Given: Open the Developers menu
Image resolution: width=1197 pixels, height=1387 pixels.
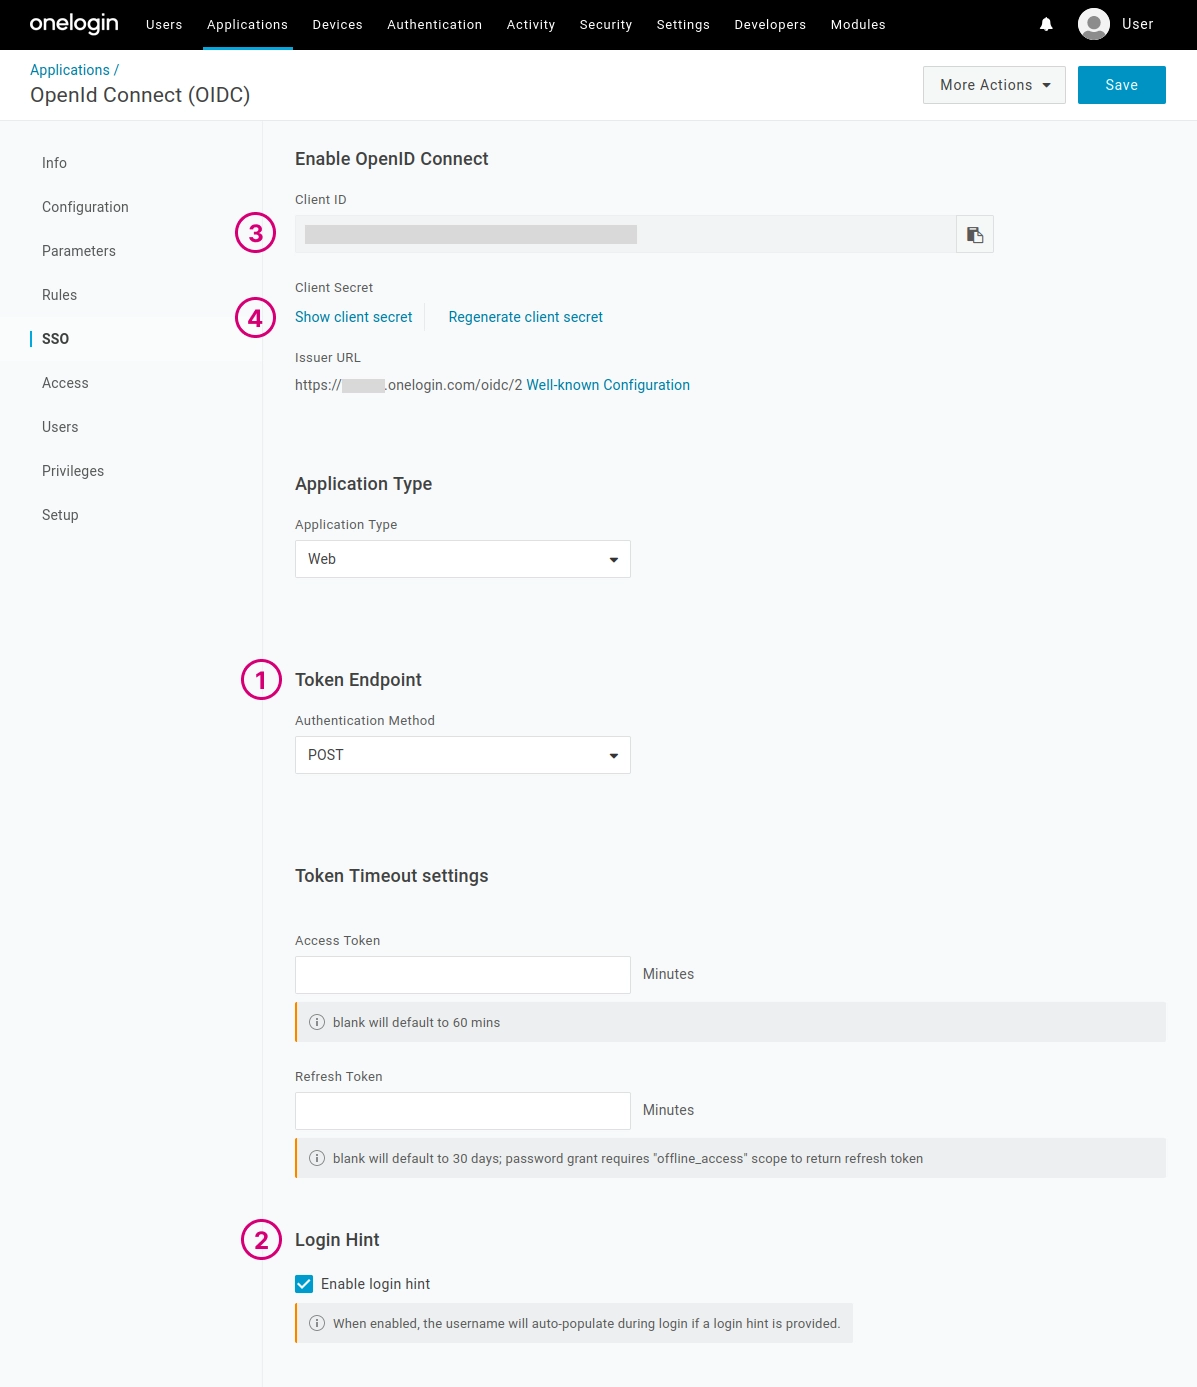Looking at the screenshot, I should (x=769, y=24).
